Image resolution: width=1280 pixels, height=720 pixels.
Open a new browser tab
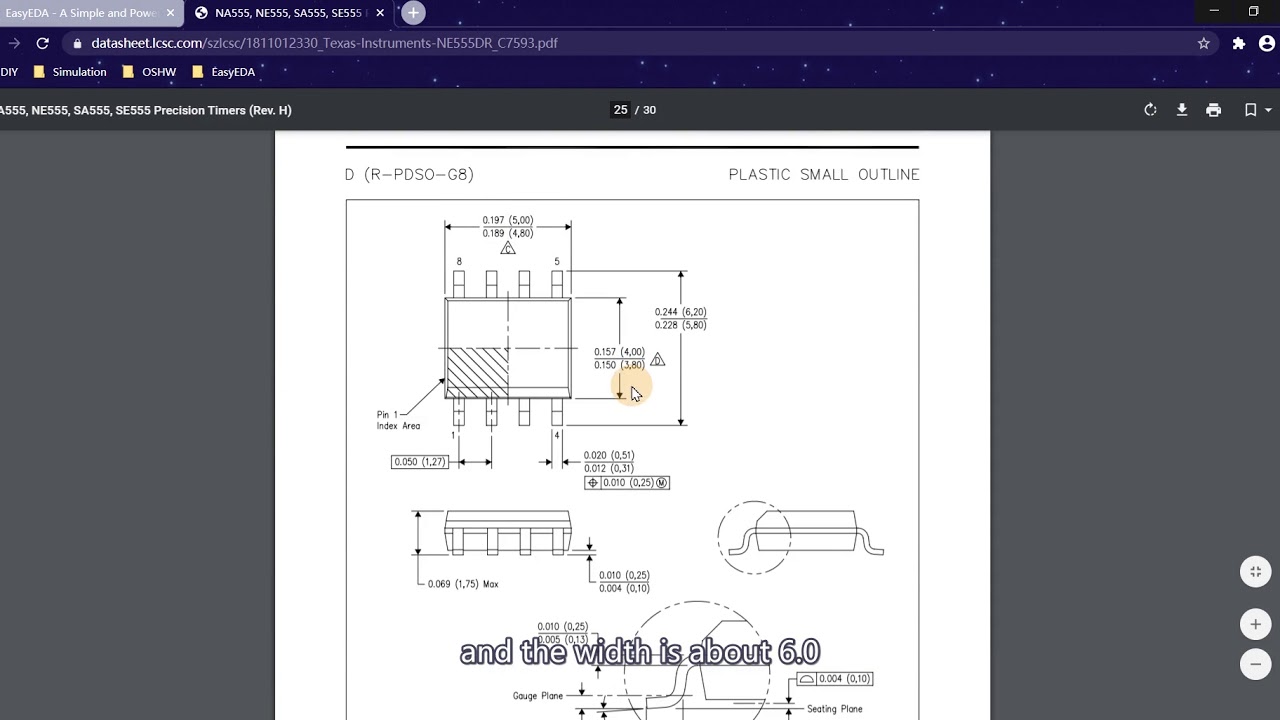point(413,13)
